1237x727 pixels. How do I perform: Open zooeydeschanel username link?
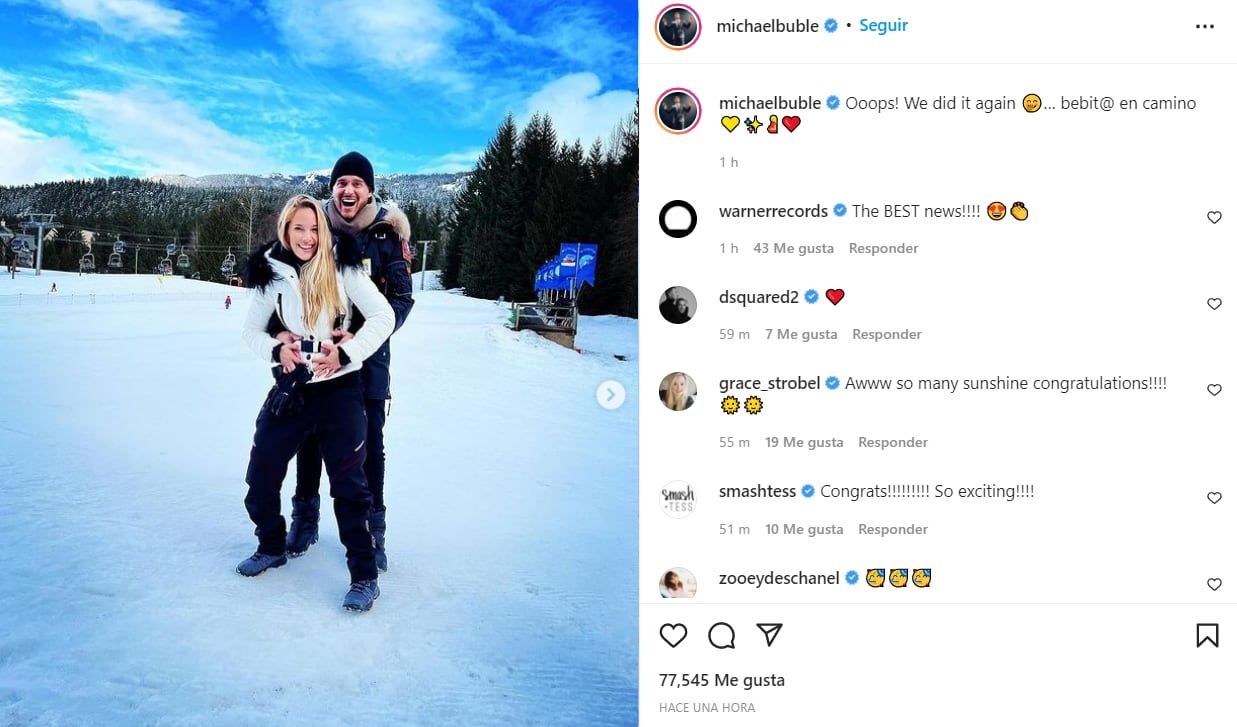[779, 578]
